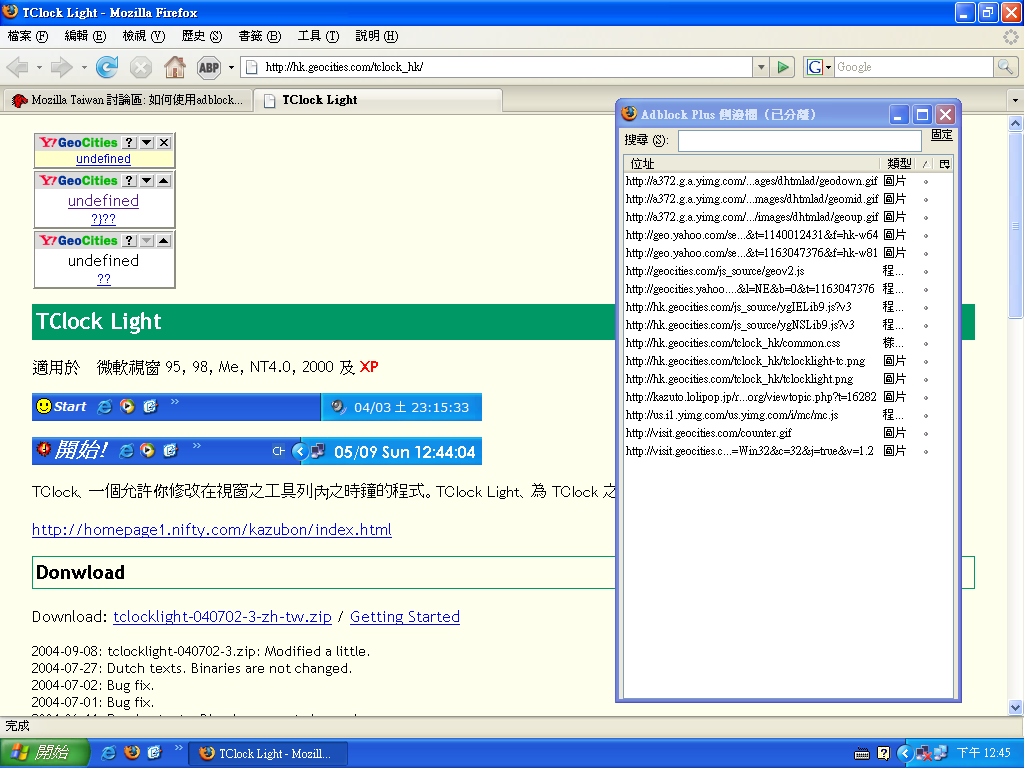Open the 工具 (Tools) menu
1024x768 pixels.
(x=318, y=36)
